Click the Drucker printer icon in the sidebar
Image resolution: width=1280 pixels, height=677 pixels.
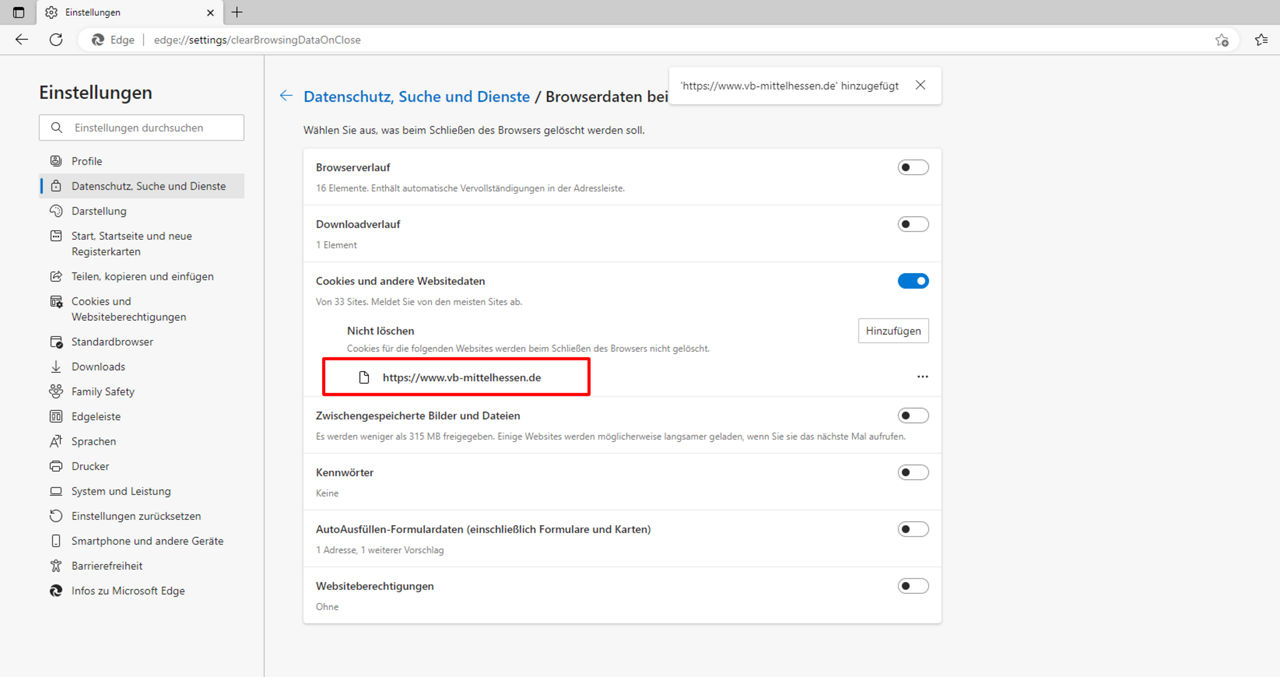tap(57, 466)
